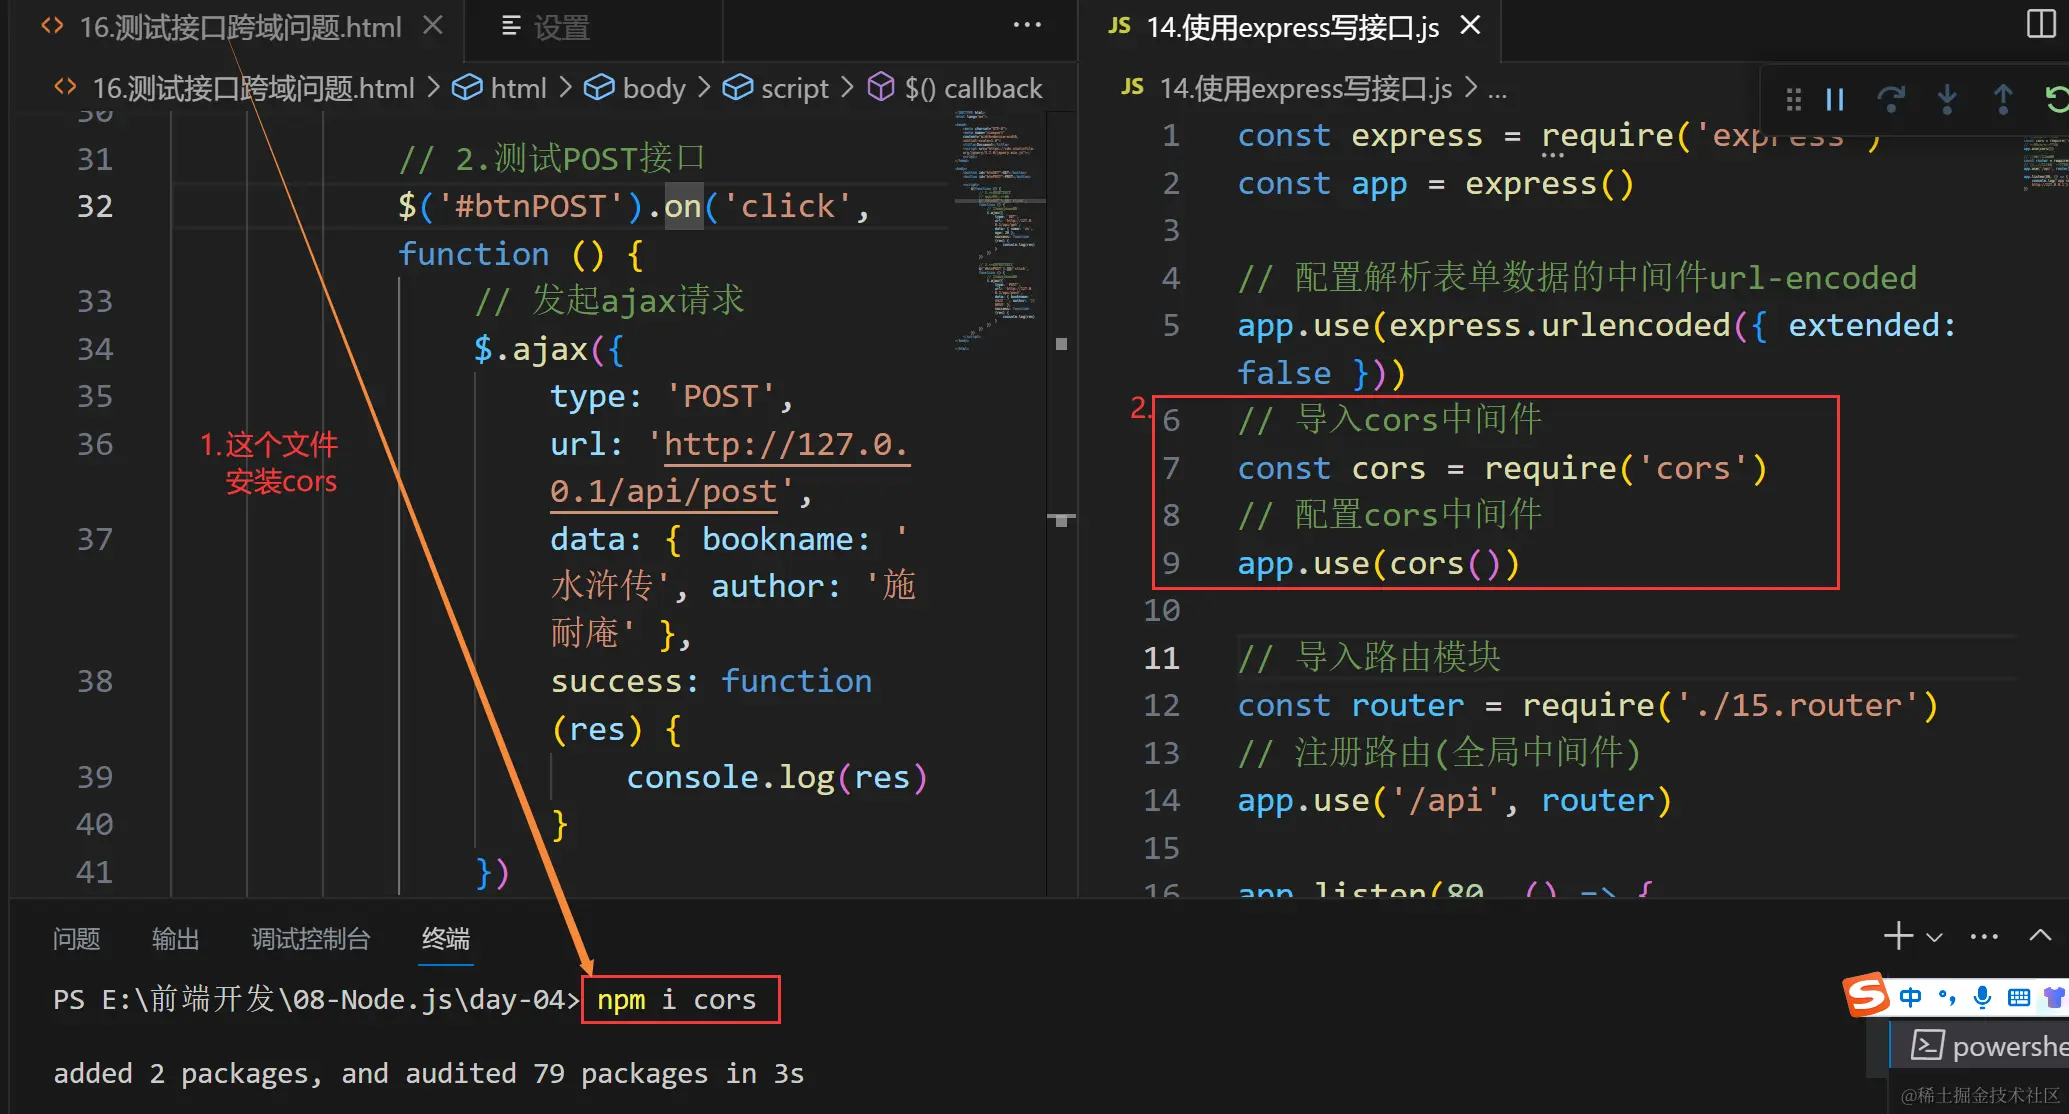Click the left editor minimap
The image size is (2069, 1114).
tap(998, 230)
